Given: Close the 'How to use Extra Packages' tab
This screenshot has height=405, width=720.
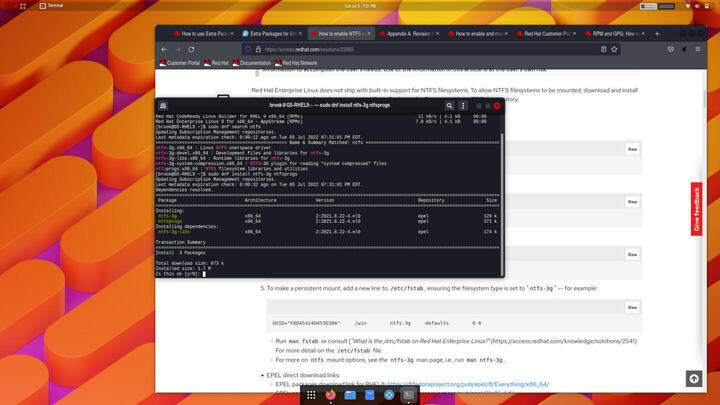Looking at the screenshot, I should pos(232,34).
